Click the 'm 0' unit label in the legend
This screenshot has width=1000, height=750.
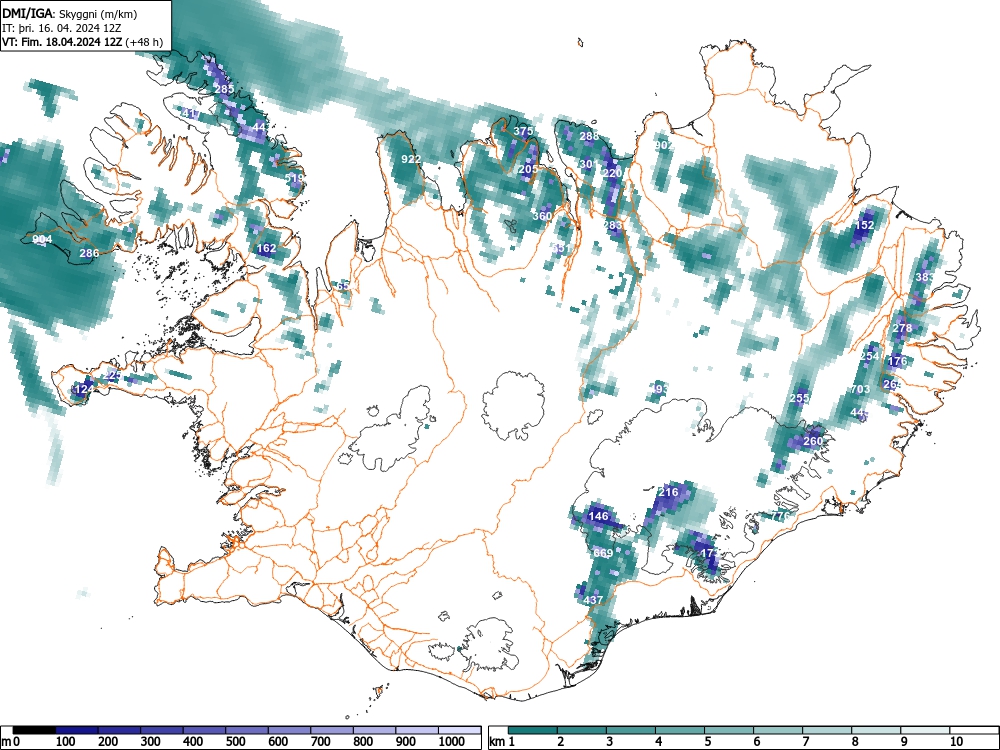click(x=11, y=742)
